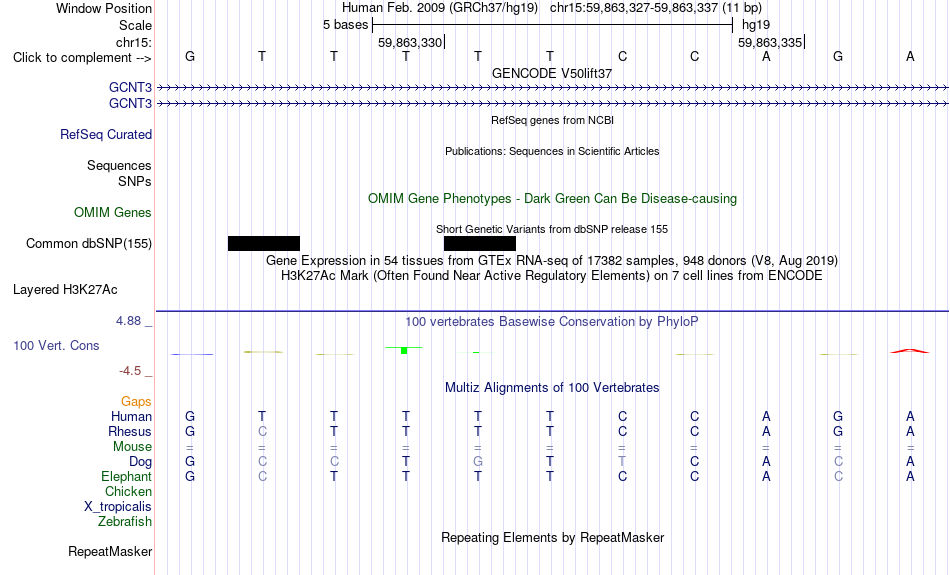Open the RepeatMasker track label
Viewport: 950px width, 575px height.
(x=110, y=551)
